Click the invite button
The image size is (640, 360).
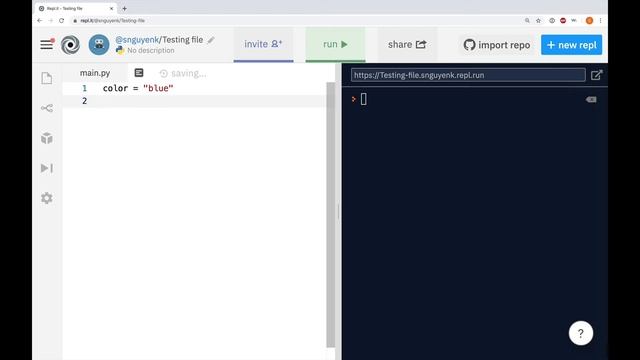263,44
